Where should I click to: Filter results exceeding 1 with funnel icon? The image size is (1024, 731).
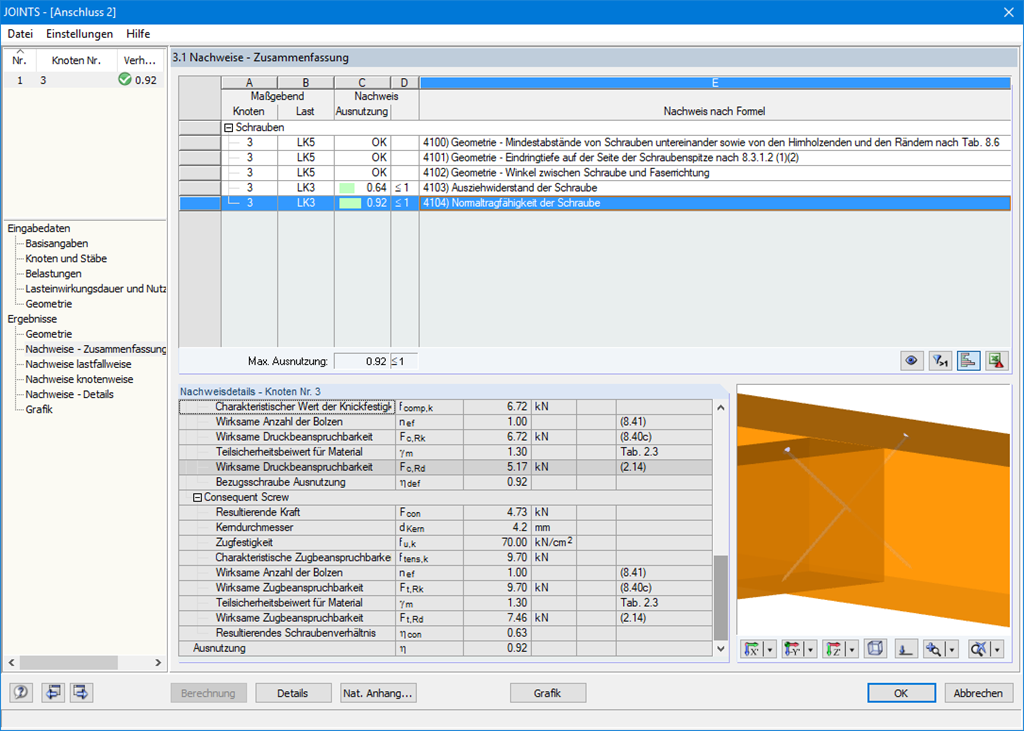tap(940, 361)
